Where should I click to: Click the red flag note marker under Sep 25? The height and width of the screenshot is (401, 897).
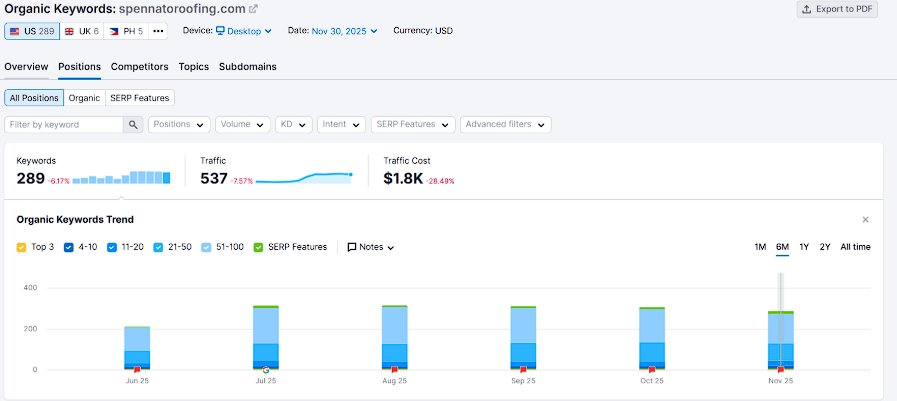(x=523, y=370)
